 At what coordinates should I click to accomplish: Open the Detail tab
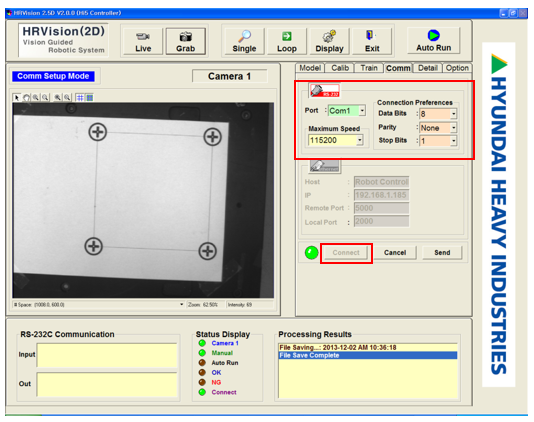coord(428,68)
